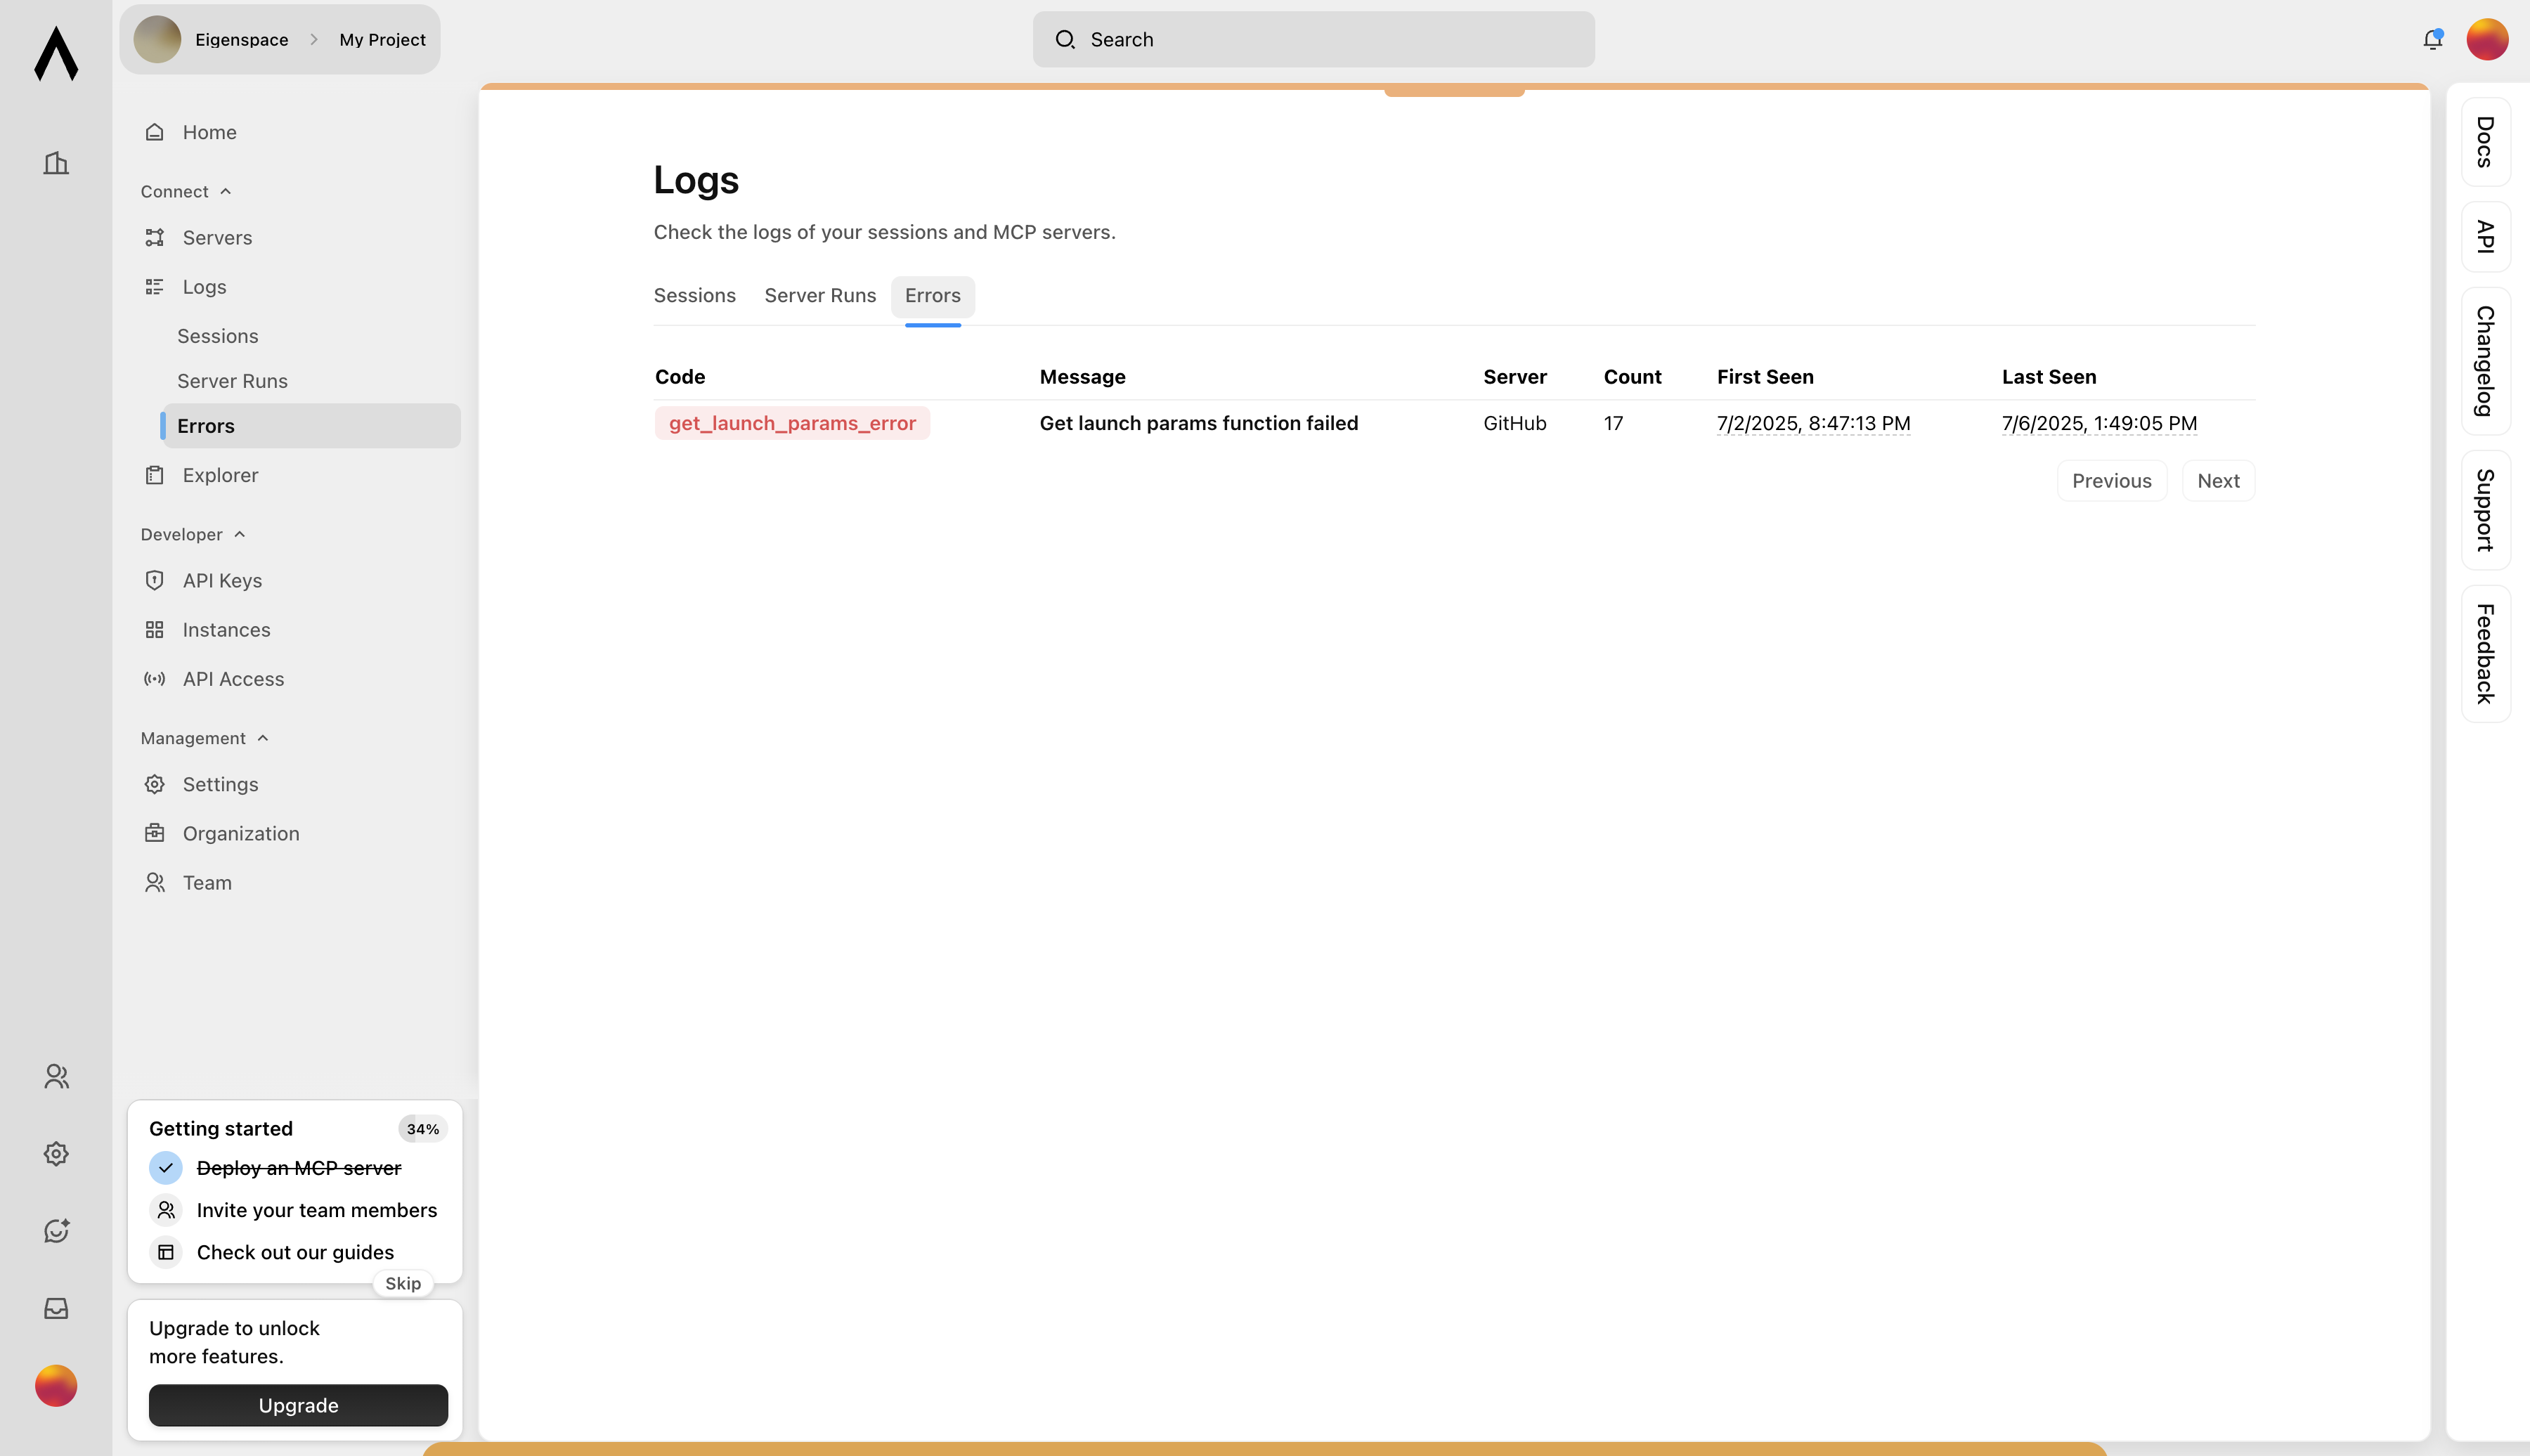Click the API Keys shield icon

(154, 580)
